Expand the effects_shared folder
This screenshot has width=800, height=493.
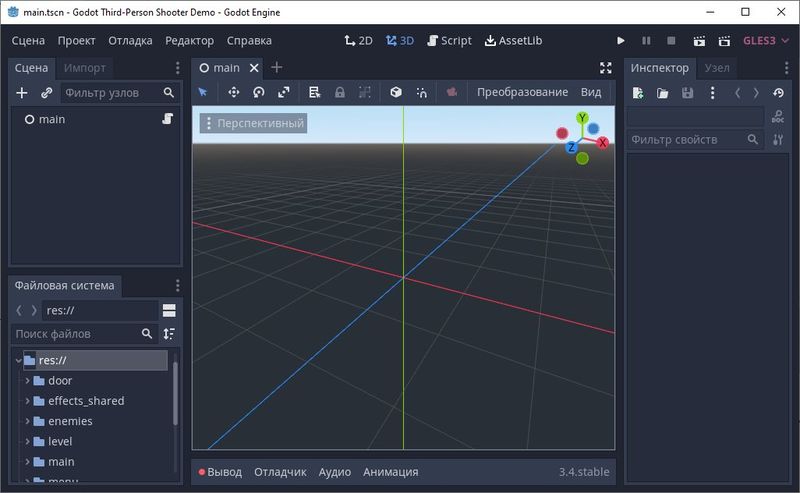28,401
